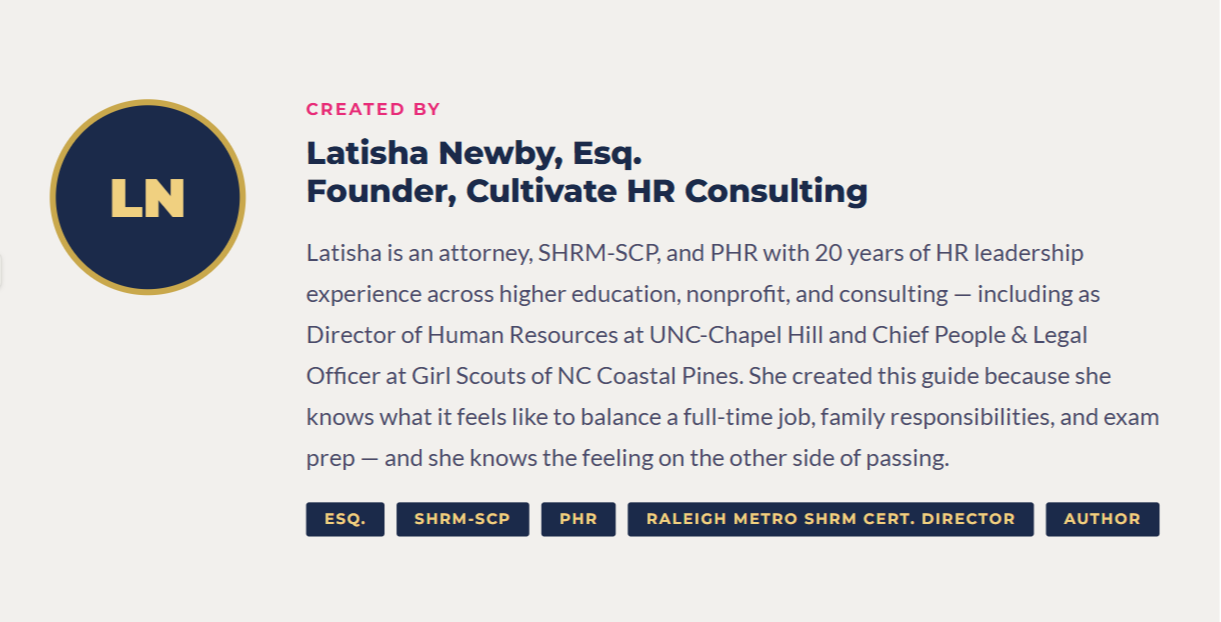Click the pink CREATED BY label
1221x622 pixels.
tap(373, 109)
